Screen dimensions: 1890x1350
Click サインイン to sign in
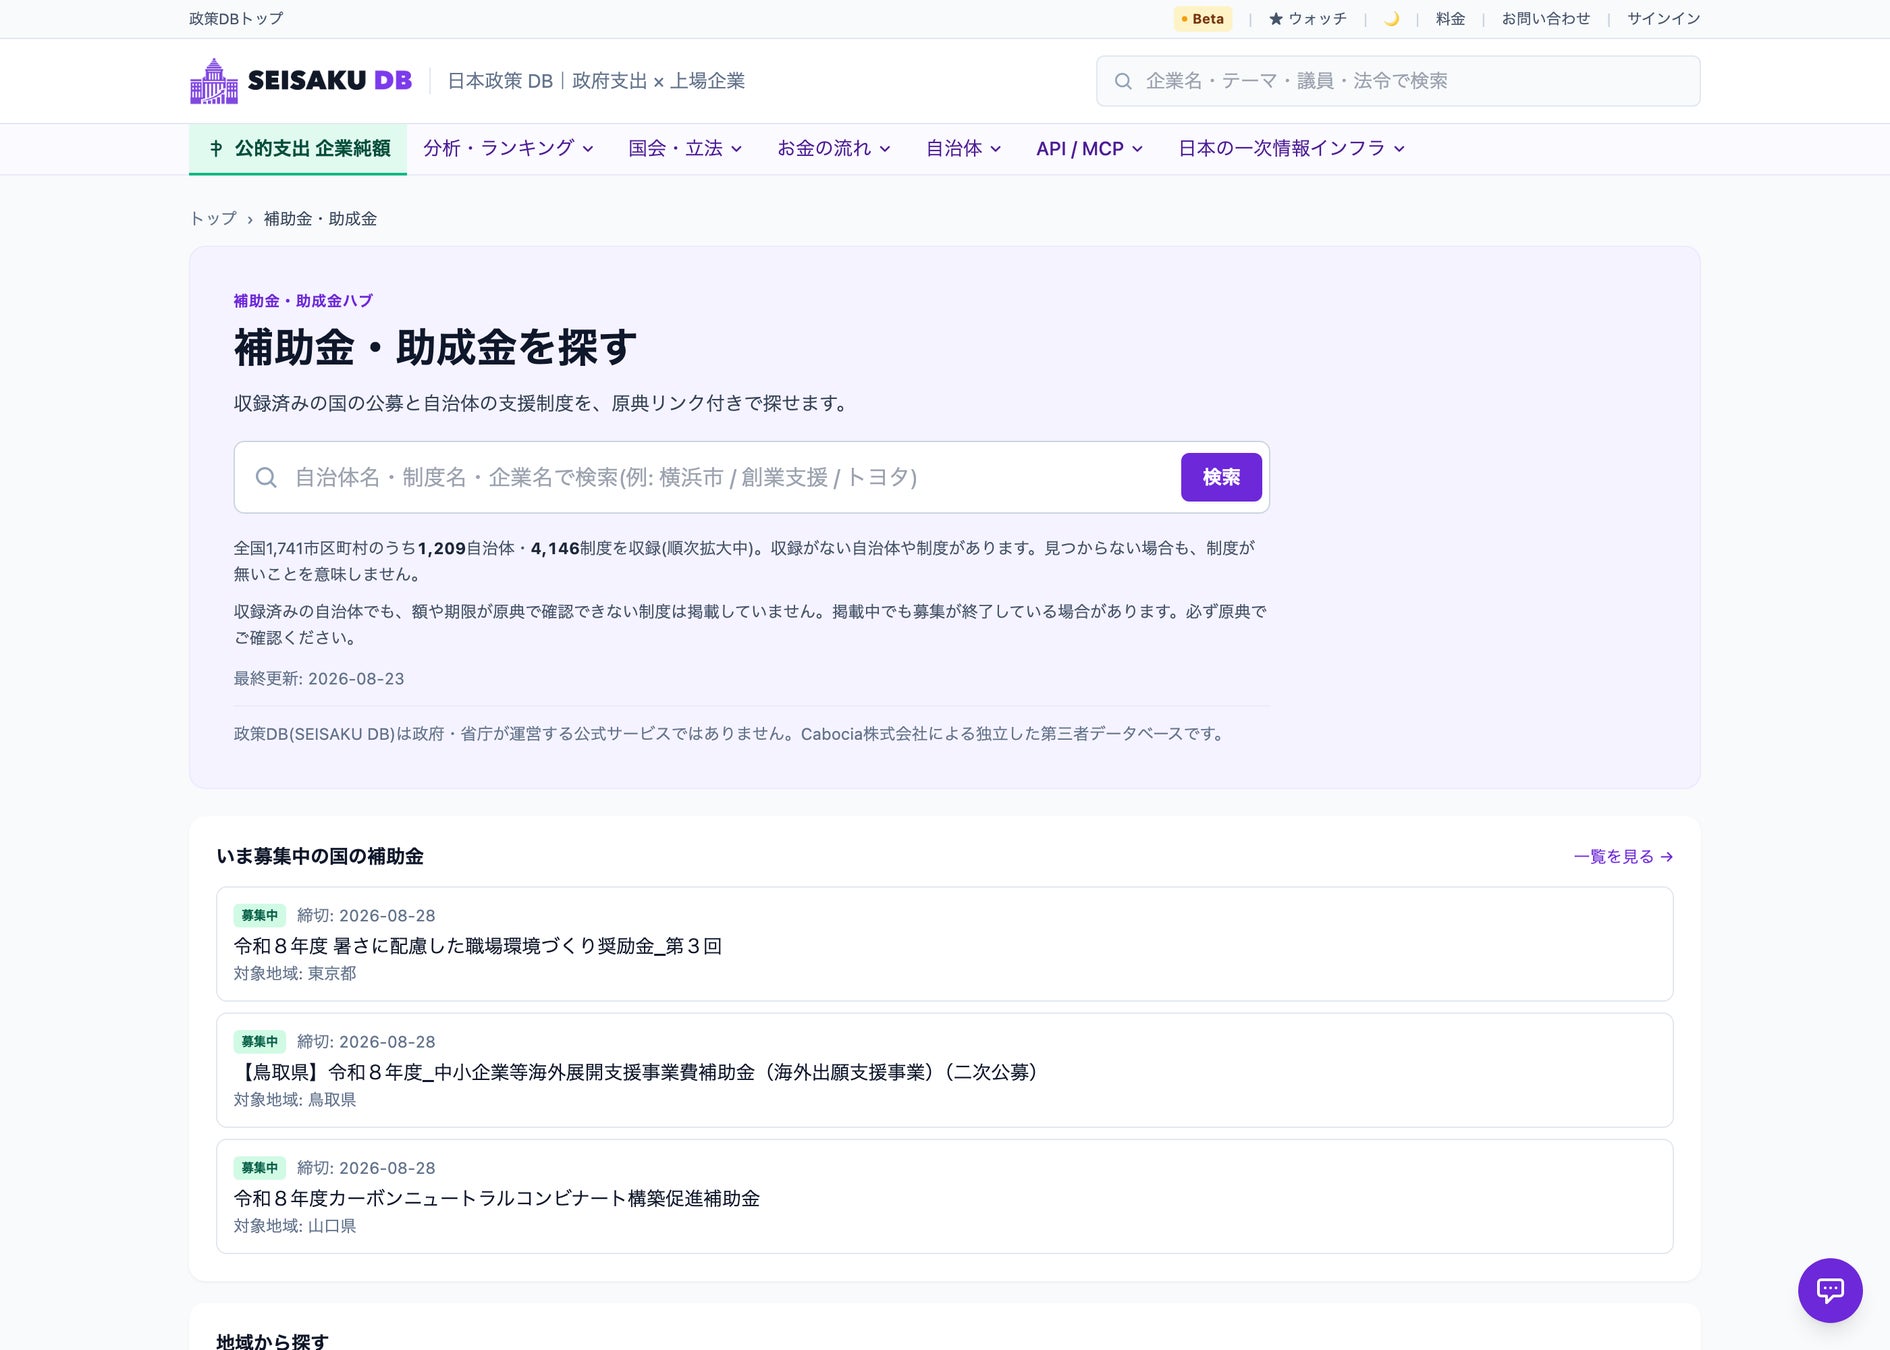[1664, 19]
